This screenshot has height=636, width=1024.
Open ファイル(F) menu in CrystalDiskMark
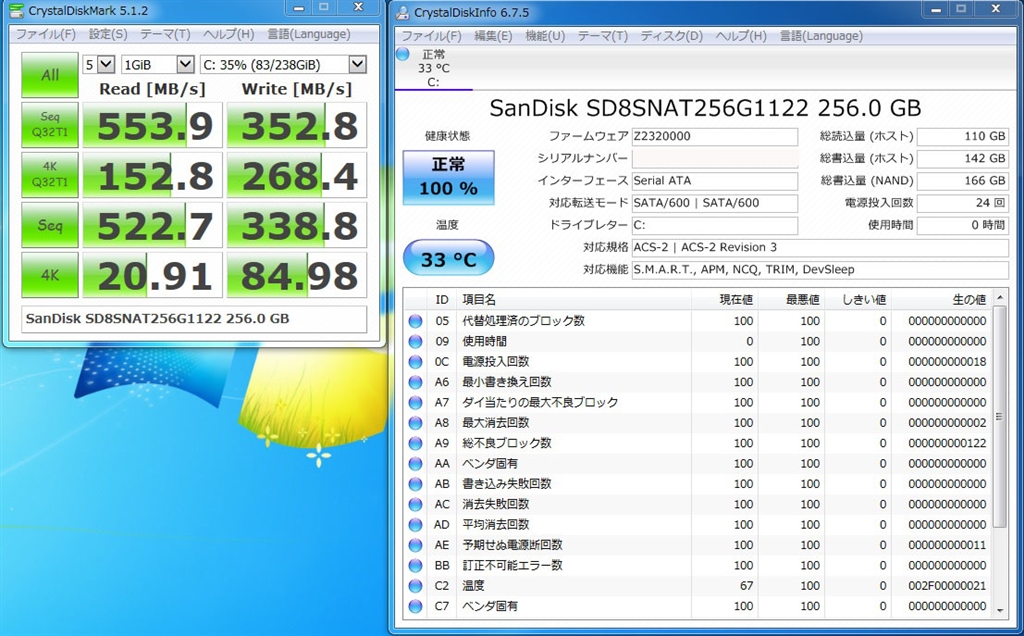(x=46, y=34)
